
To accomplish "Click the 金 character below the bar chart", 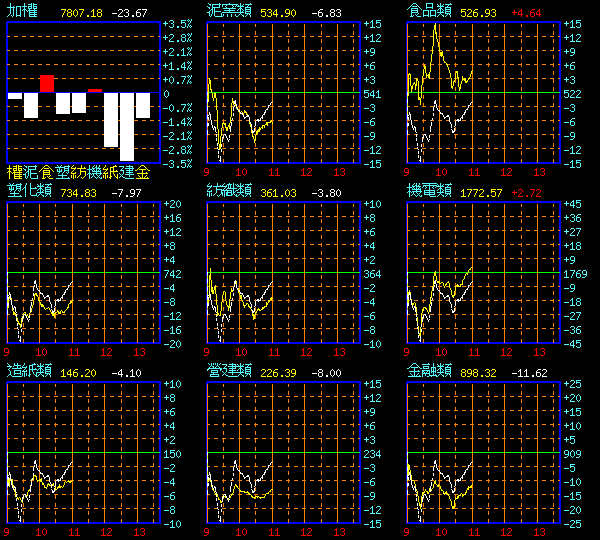I will (x=142, y=173).
